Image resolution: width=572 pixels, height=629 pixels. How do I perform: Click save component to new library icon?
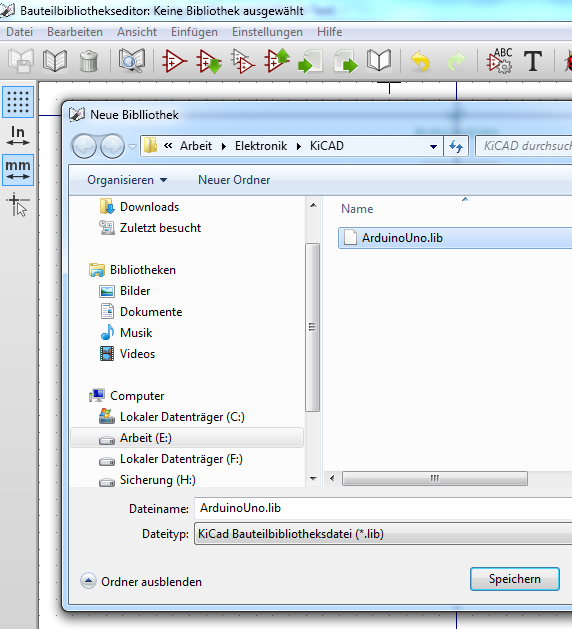pyautogui.click(x=379, y=61)
